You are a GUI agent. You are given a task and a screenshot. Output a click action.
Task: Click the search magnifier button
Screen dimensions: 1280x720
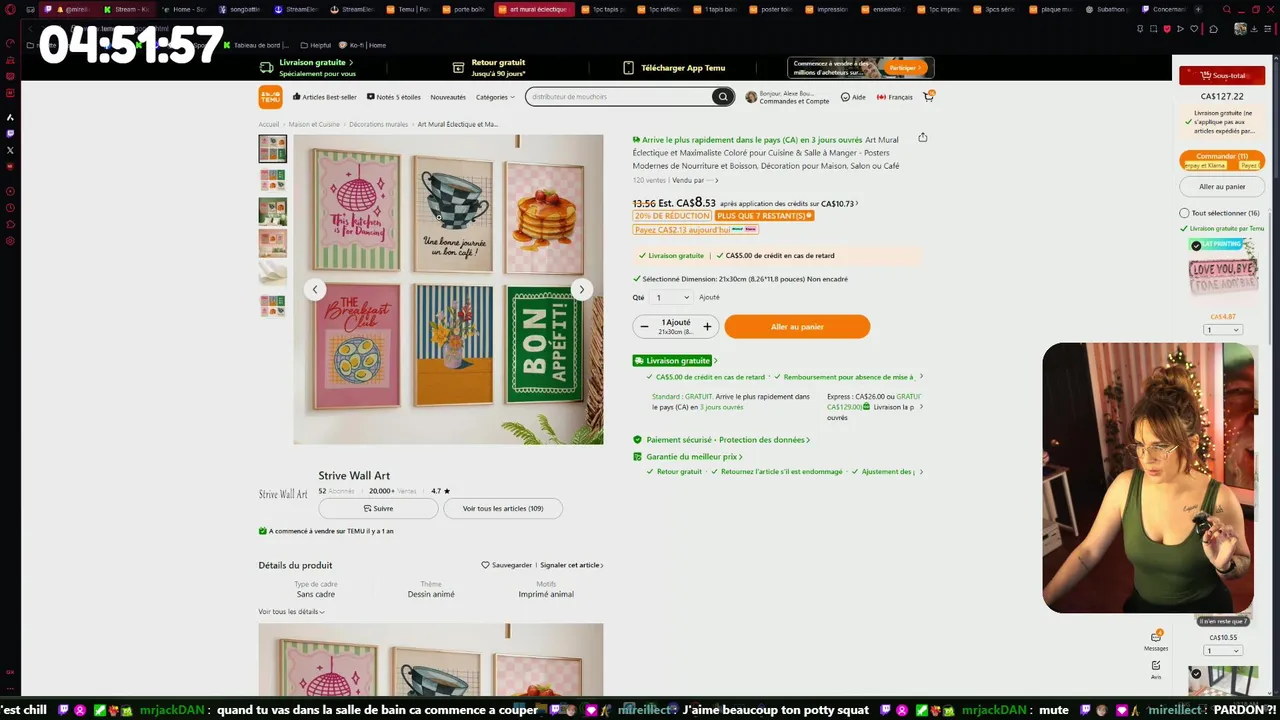tap(722, 97)
